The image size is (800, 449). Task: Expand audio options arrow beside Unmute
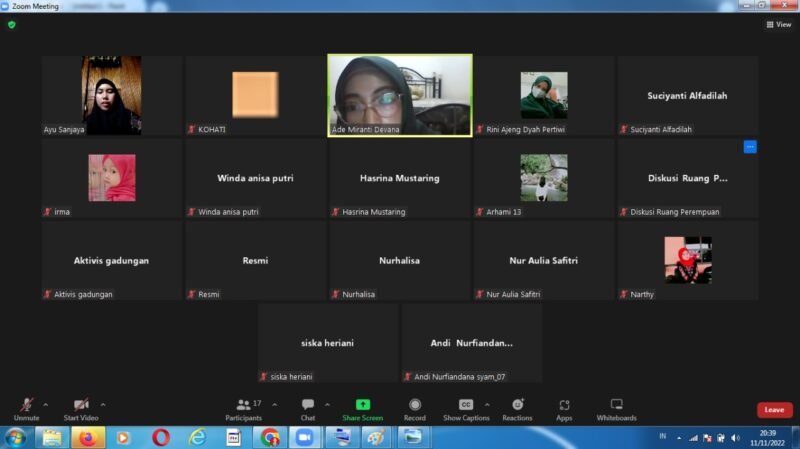click(x=45, y=405)
